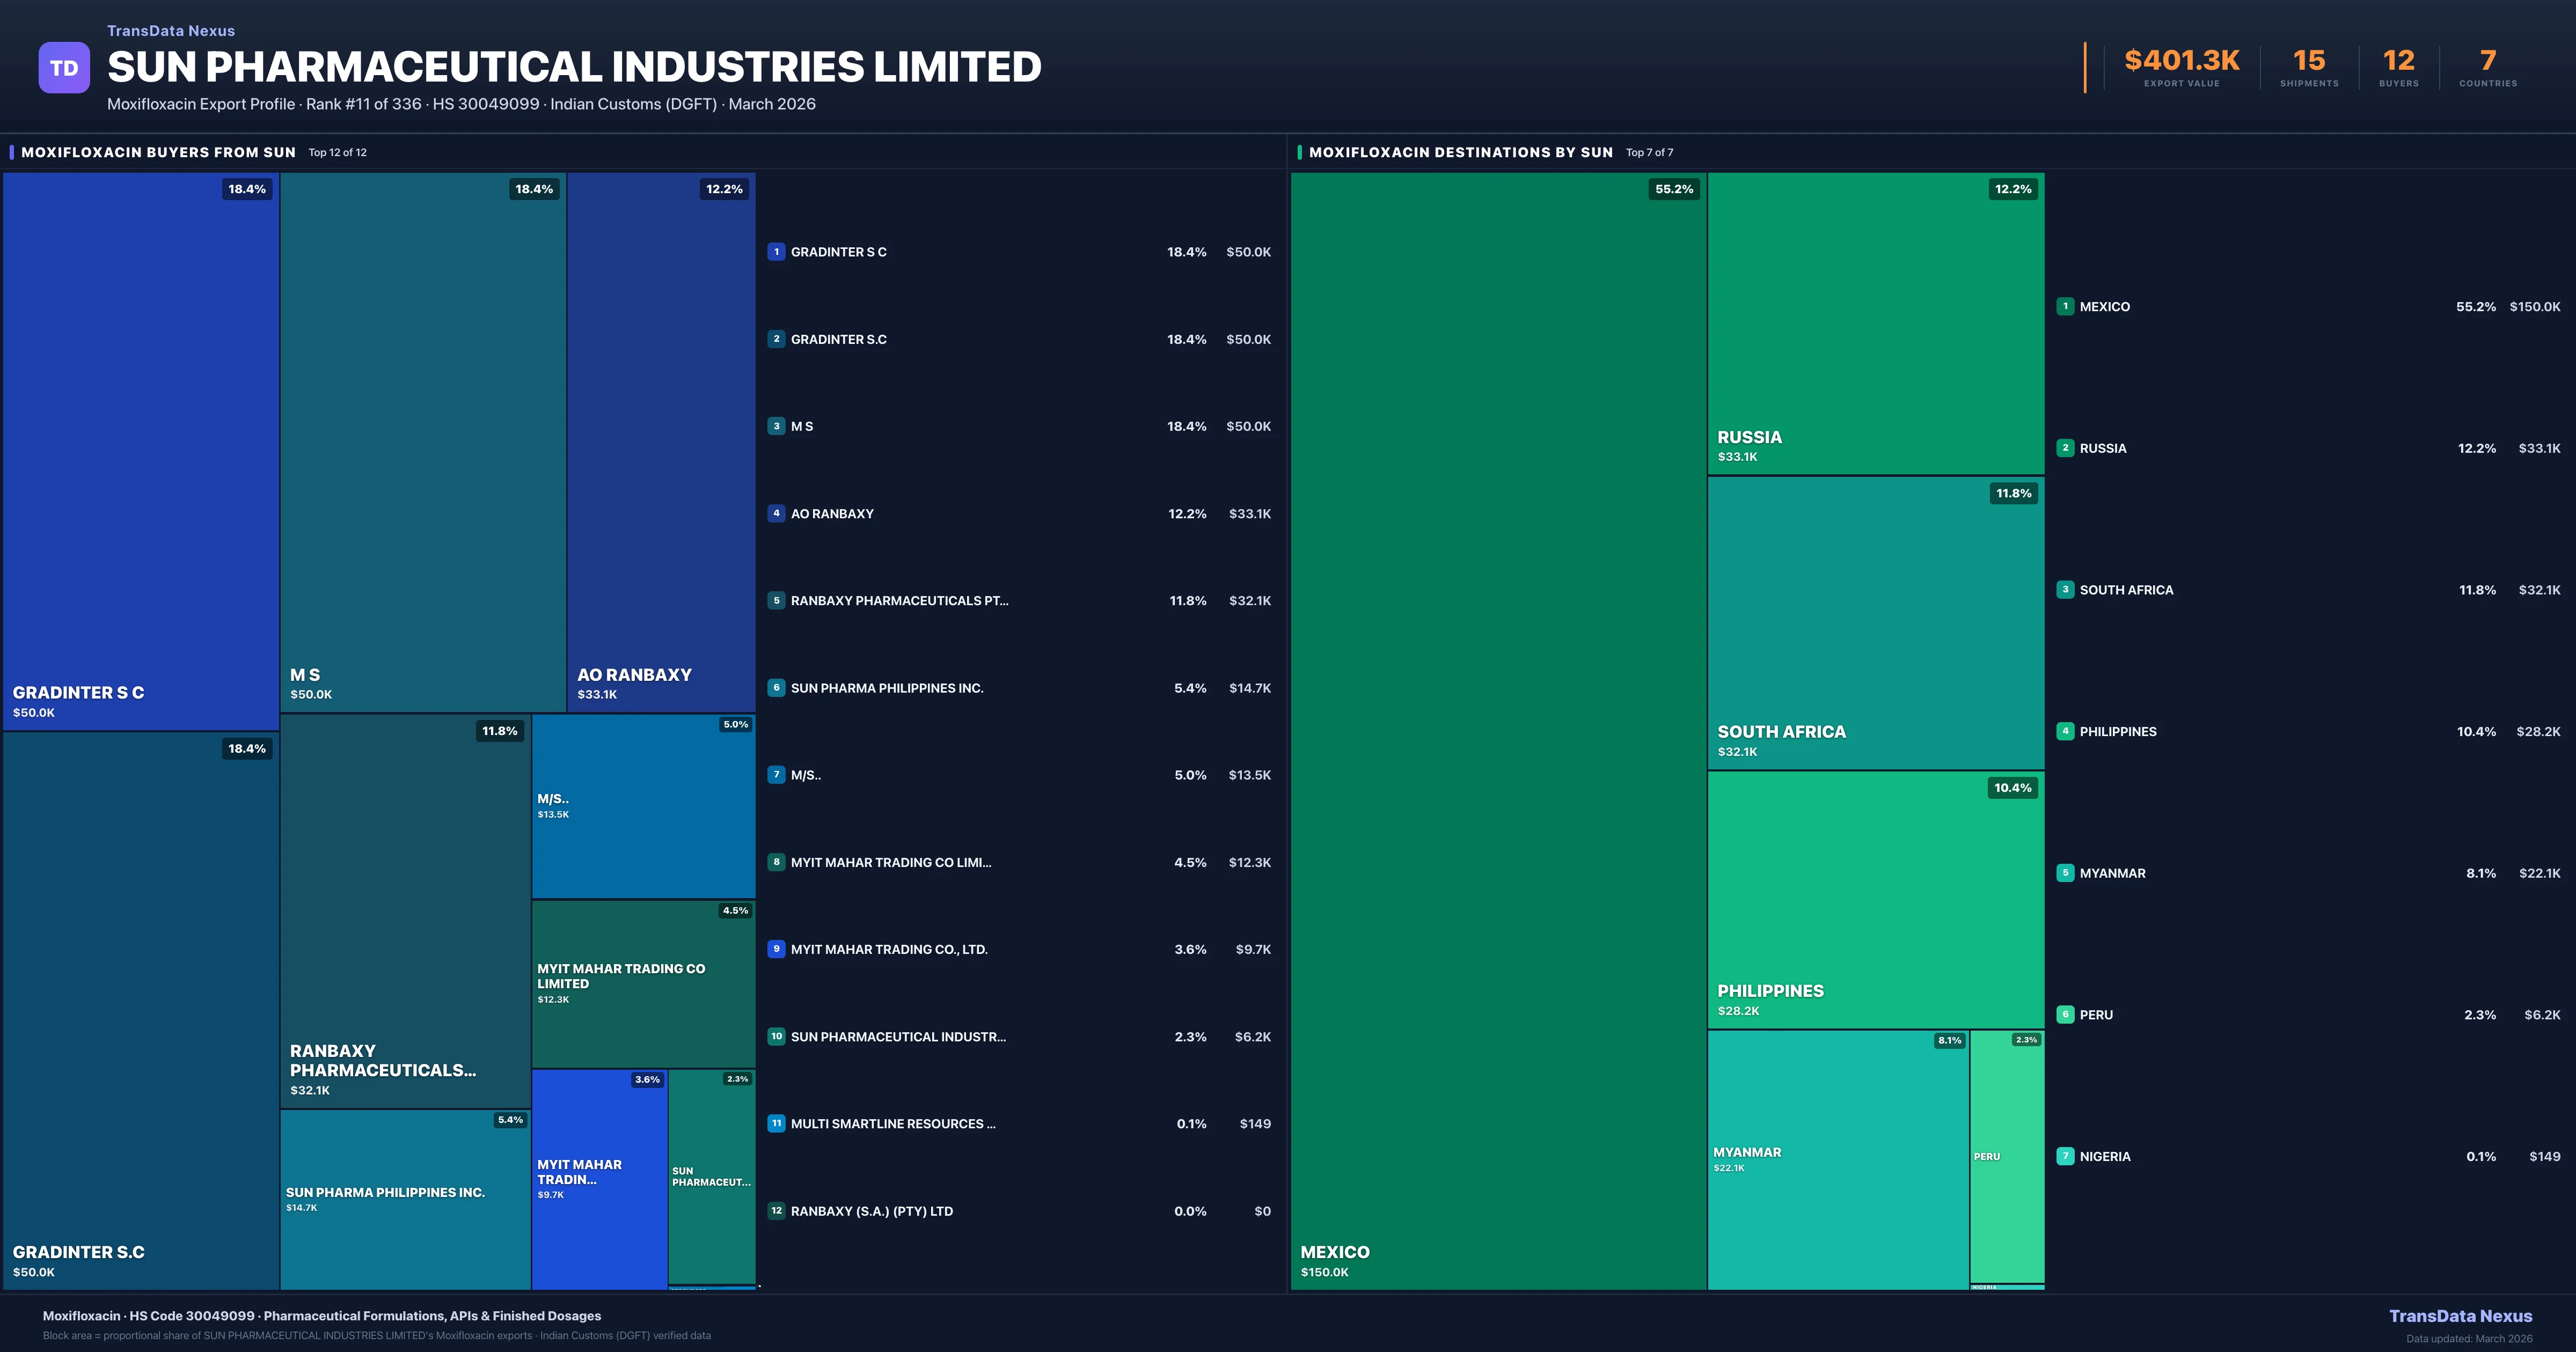Click the purple TD logo icon

coord(64,68)
